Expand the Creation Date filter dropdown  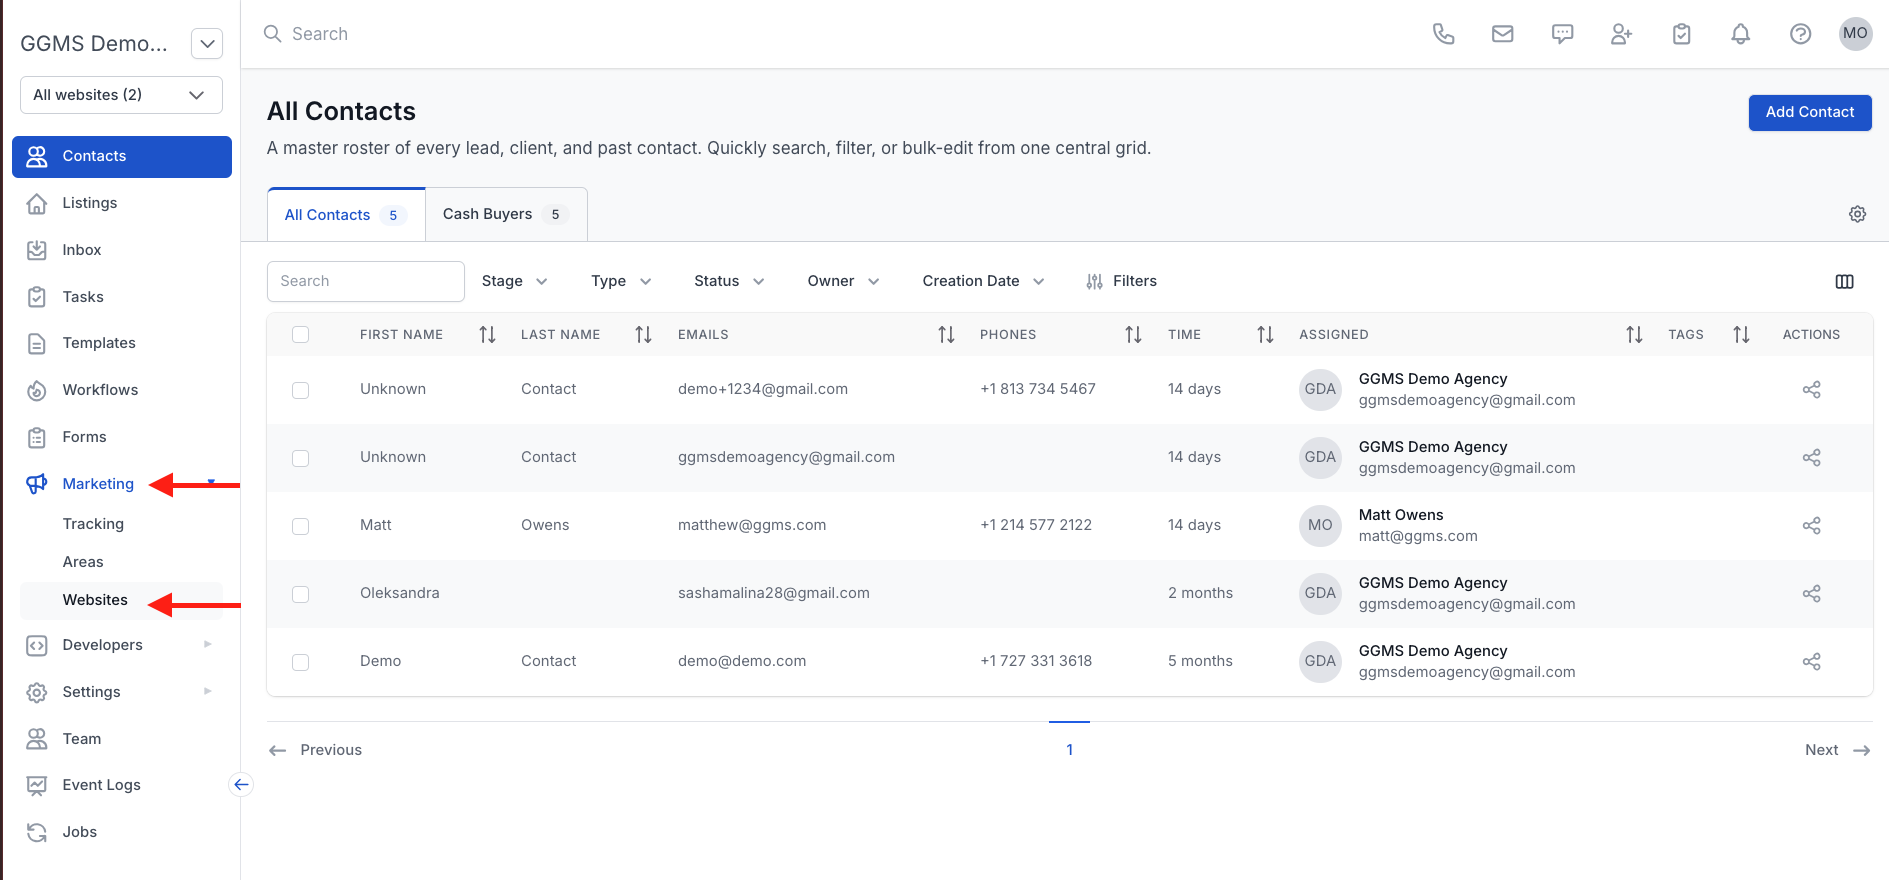982,281
